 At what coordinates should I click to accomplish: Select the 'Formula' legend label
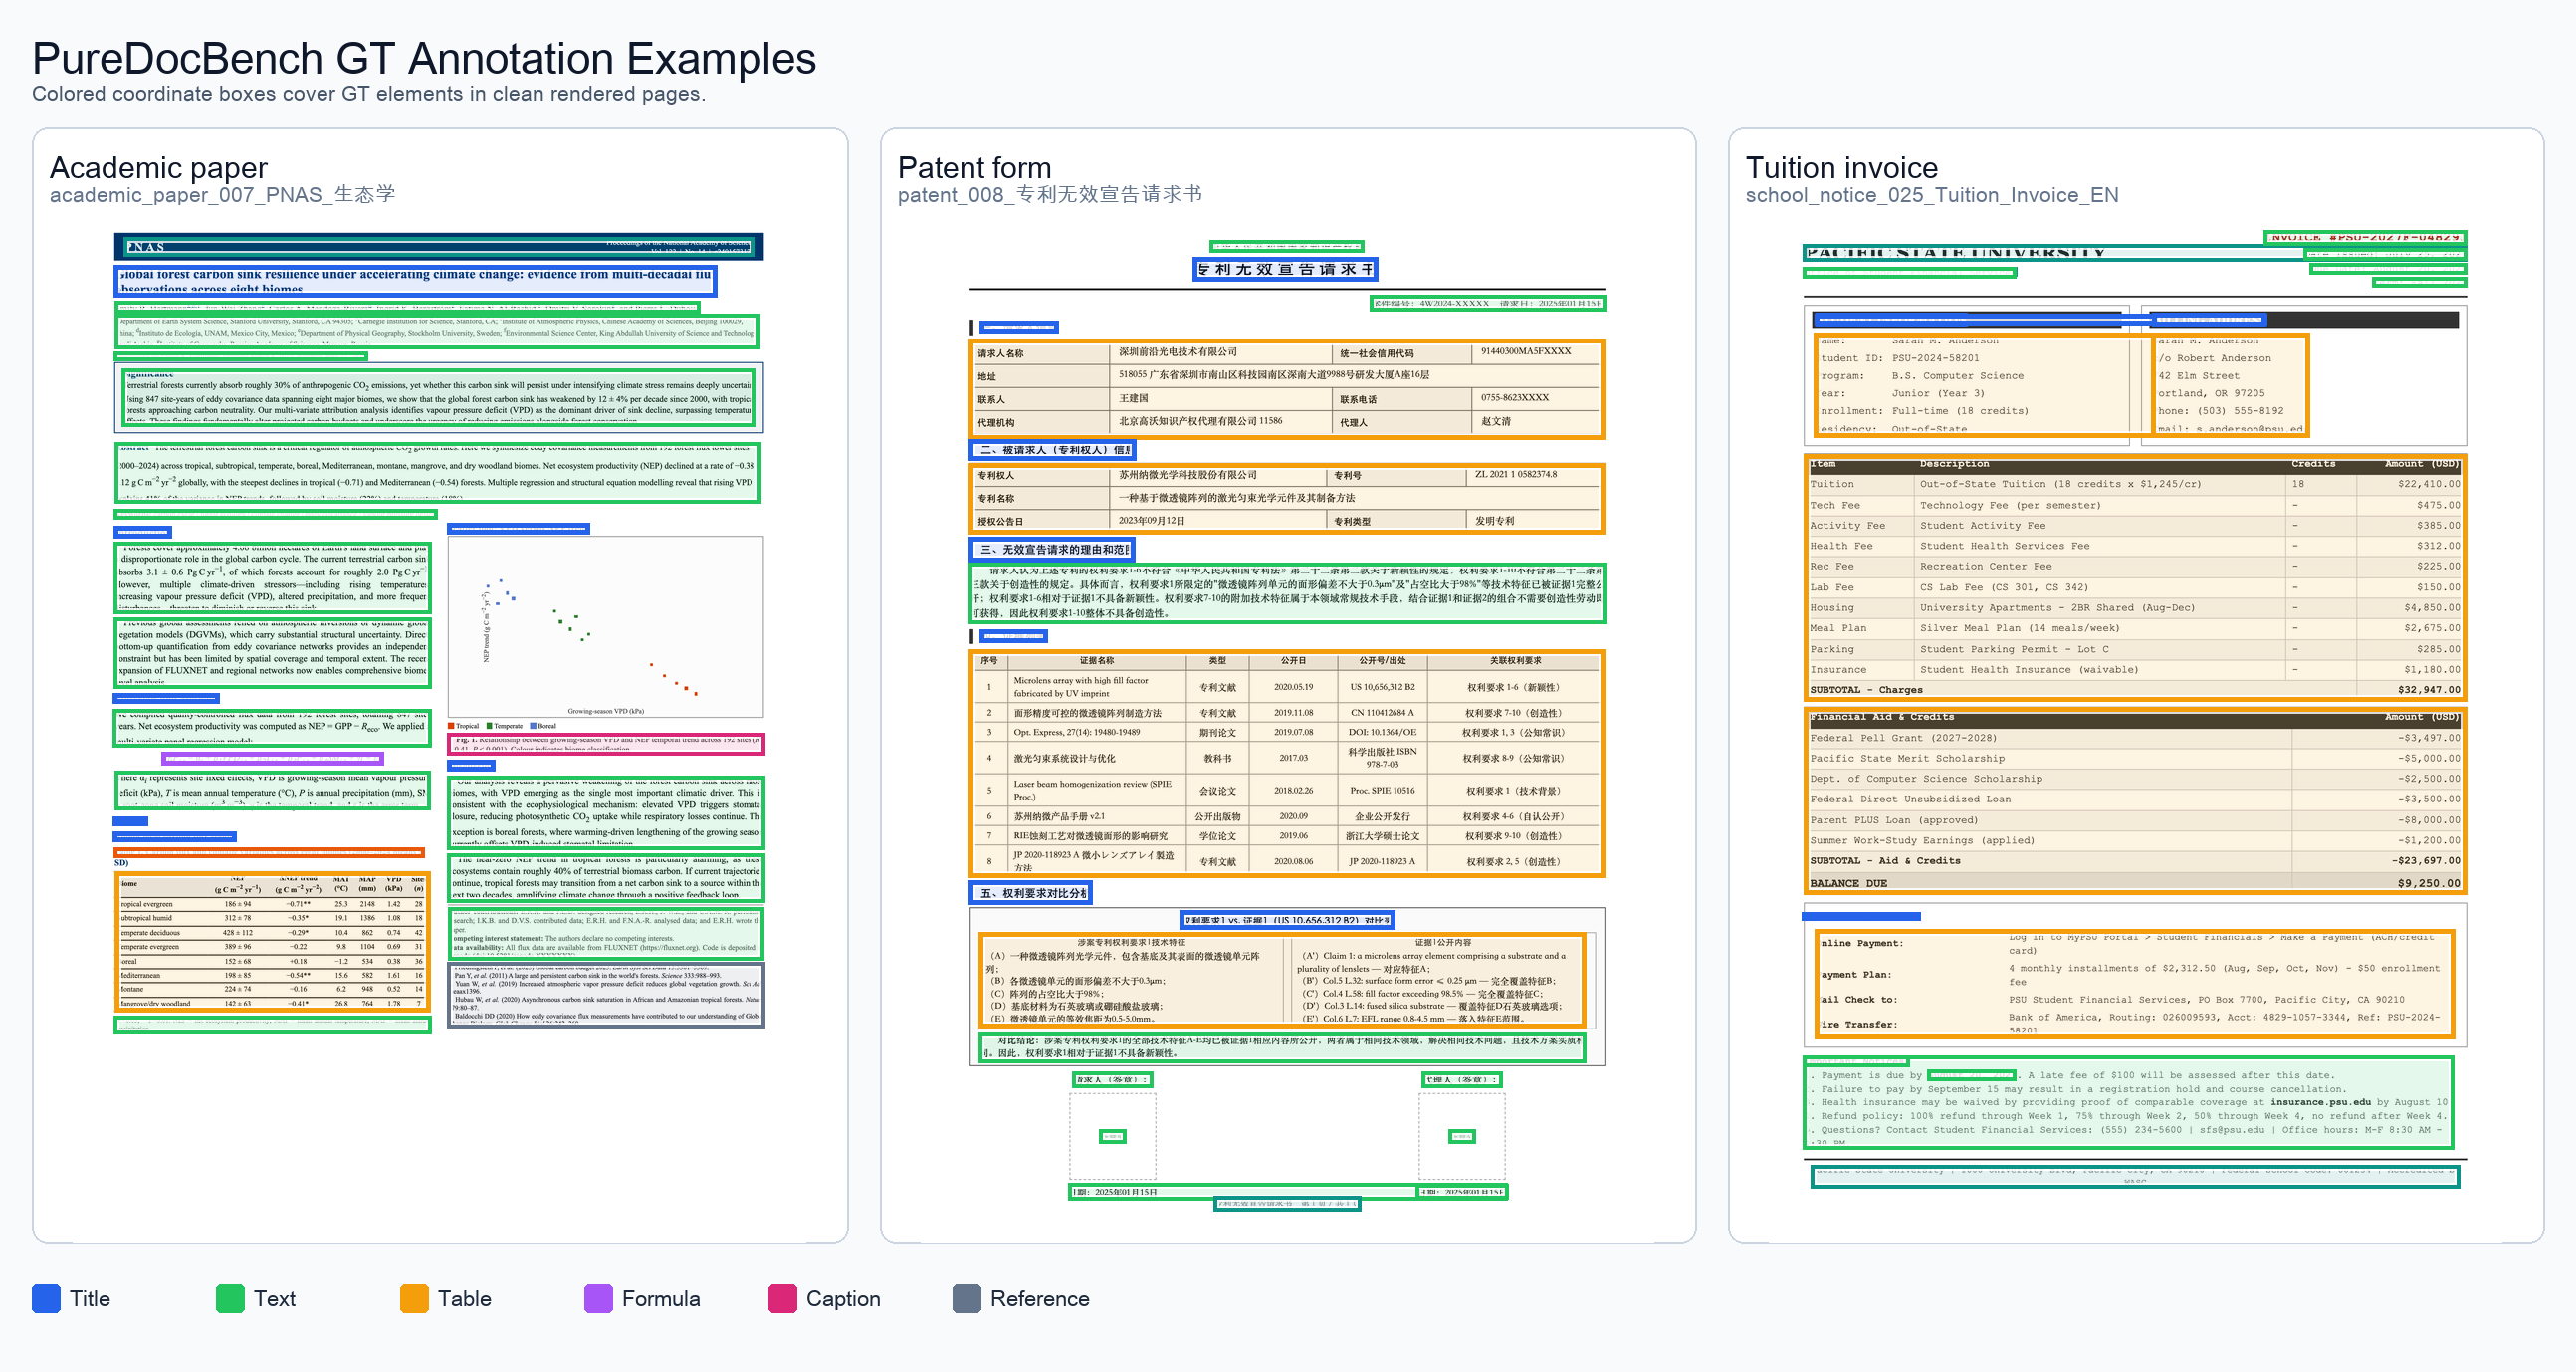pyautogui.click(x=660, y=1298)
